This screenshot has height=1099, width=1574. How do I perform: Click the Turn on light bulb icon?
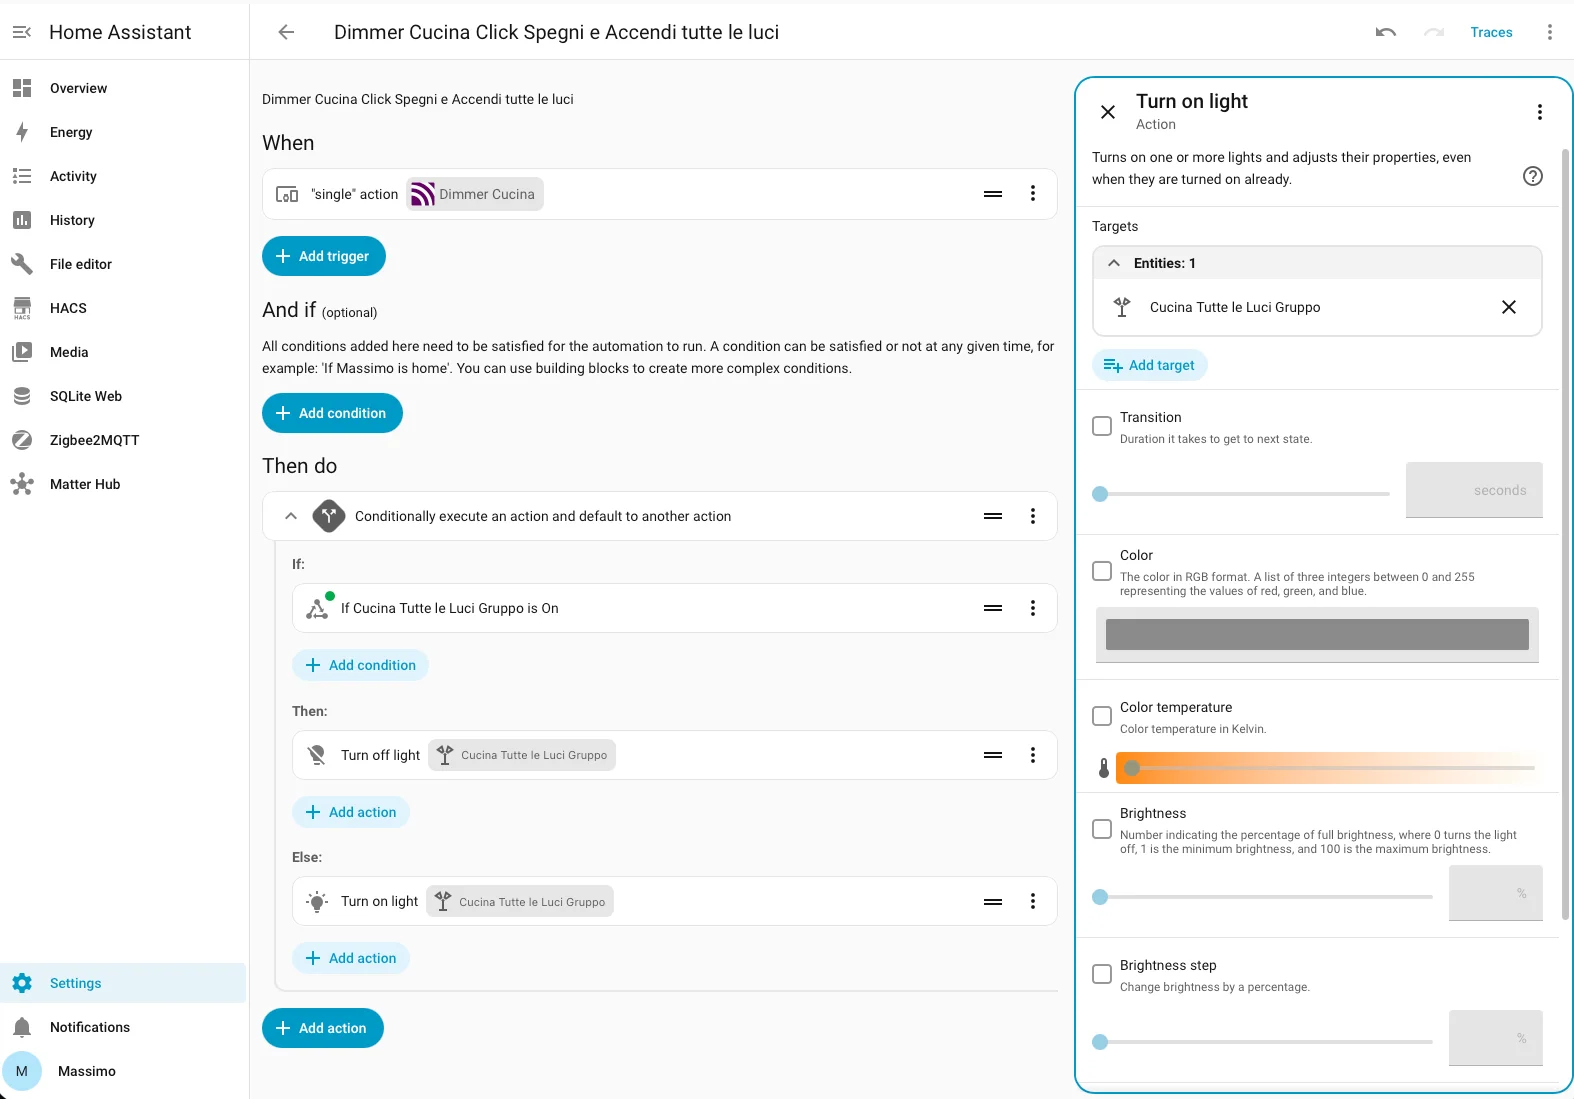pos(317,901)
